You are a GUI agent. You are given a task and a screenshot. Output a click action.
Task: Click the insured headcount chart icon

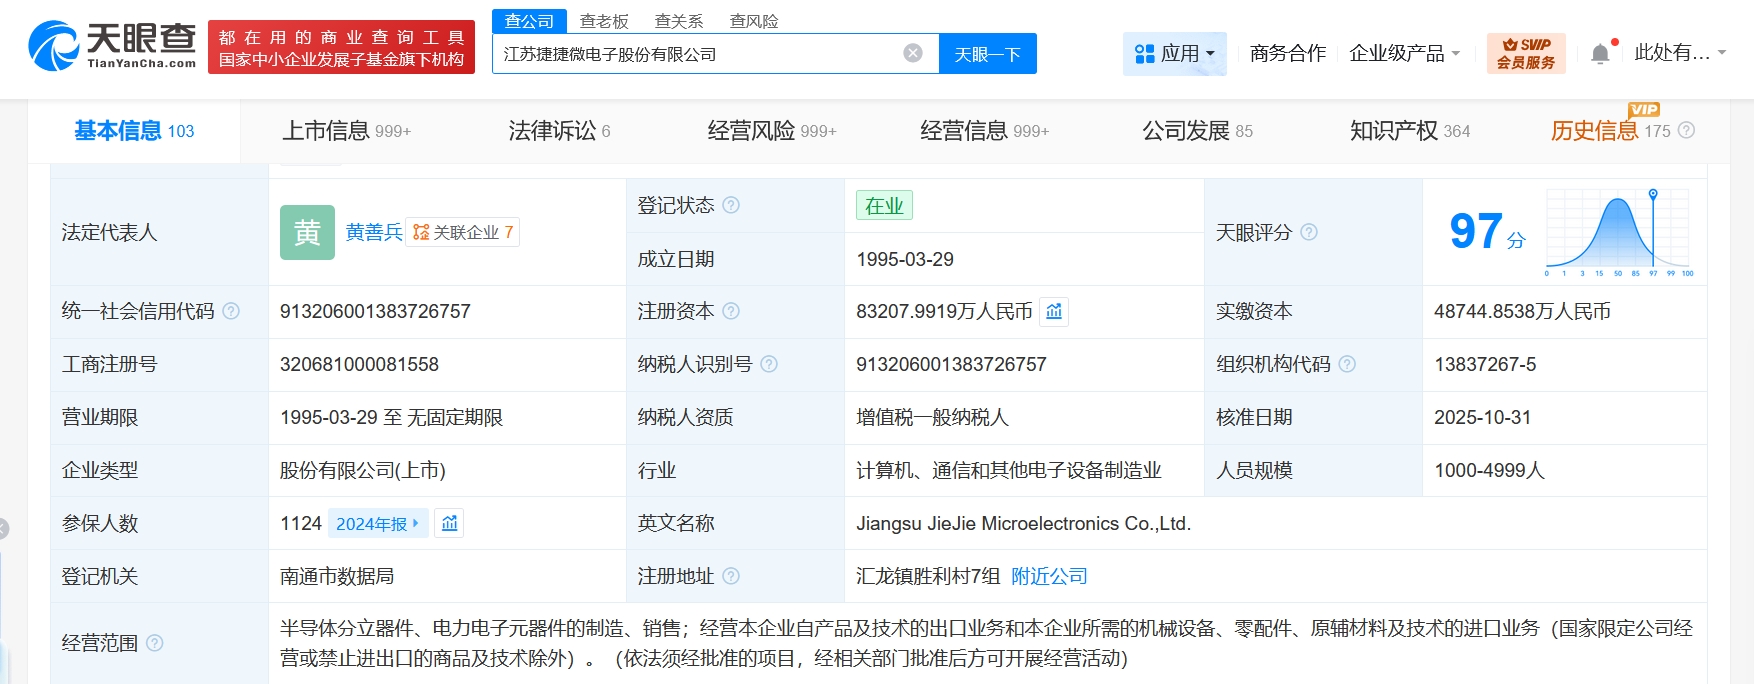450,524
